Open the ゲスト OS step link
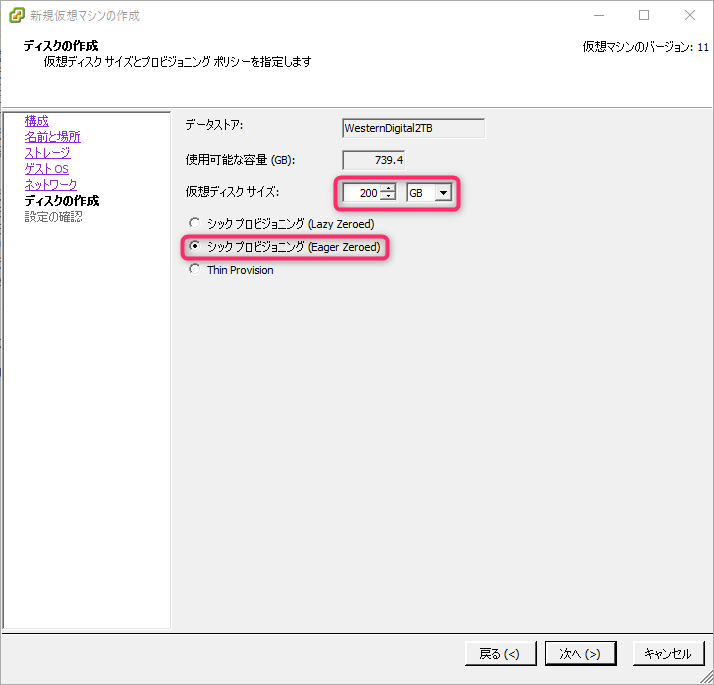Viewport: 714px width, 685px height. [46, 169]
